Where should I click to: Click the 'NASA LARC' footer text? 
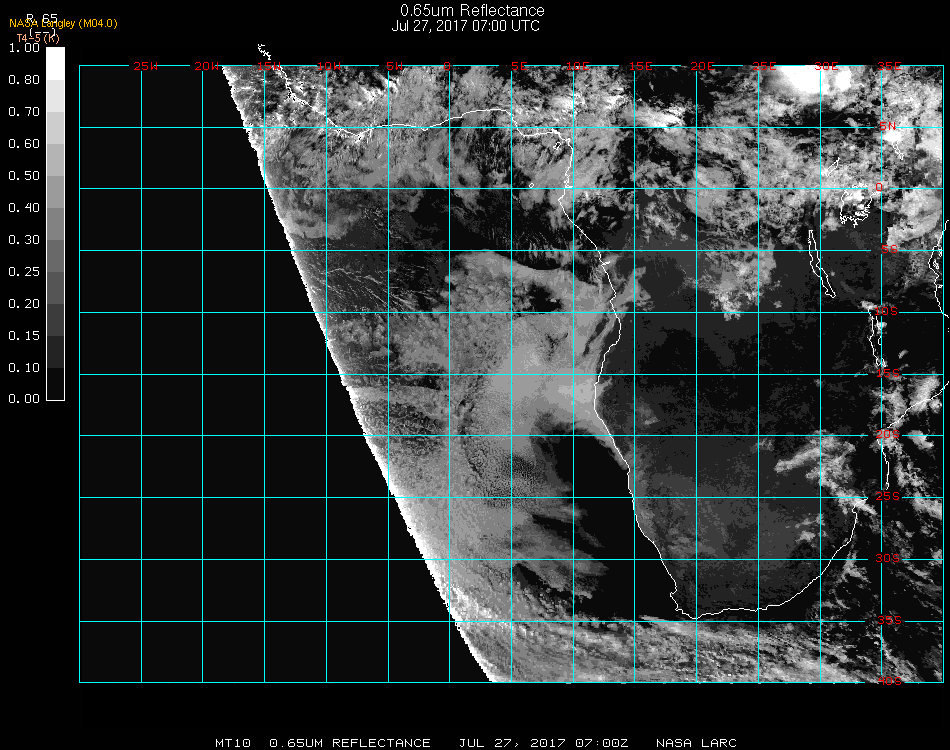coord(696,743)
